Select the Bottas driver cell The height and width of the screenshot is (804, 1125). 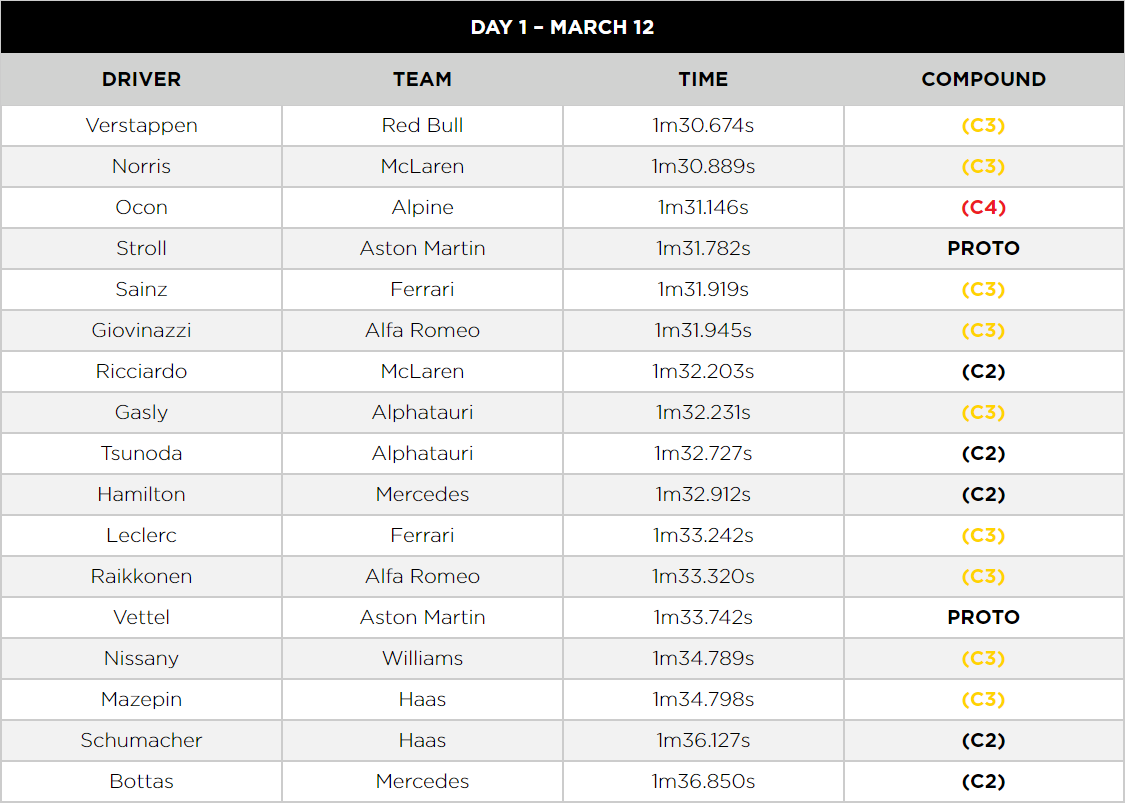pos(141,782)
